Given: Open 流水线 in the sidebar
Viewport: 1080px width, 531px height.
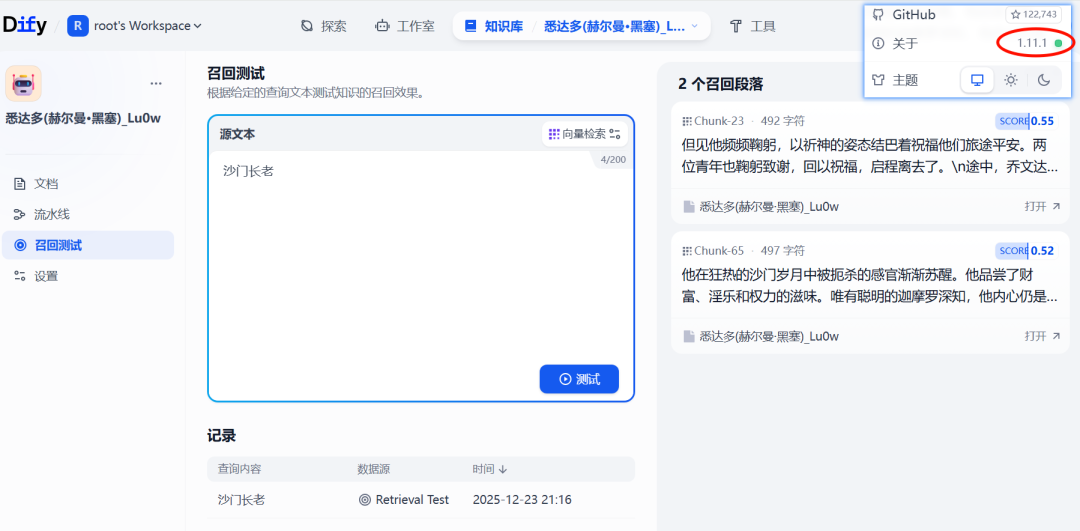Looking at the screenshot, I should click(x=88, y=214).
